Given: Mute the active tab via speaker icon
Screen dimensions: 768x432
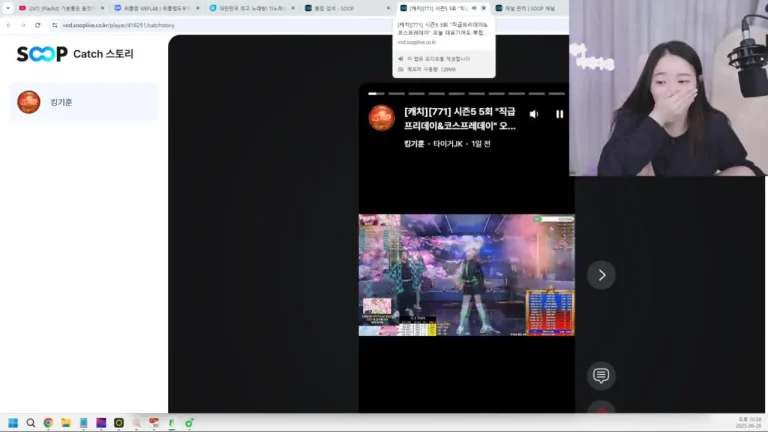Looking at the screenshot, I should tap(474, 8).
